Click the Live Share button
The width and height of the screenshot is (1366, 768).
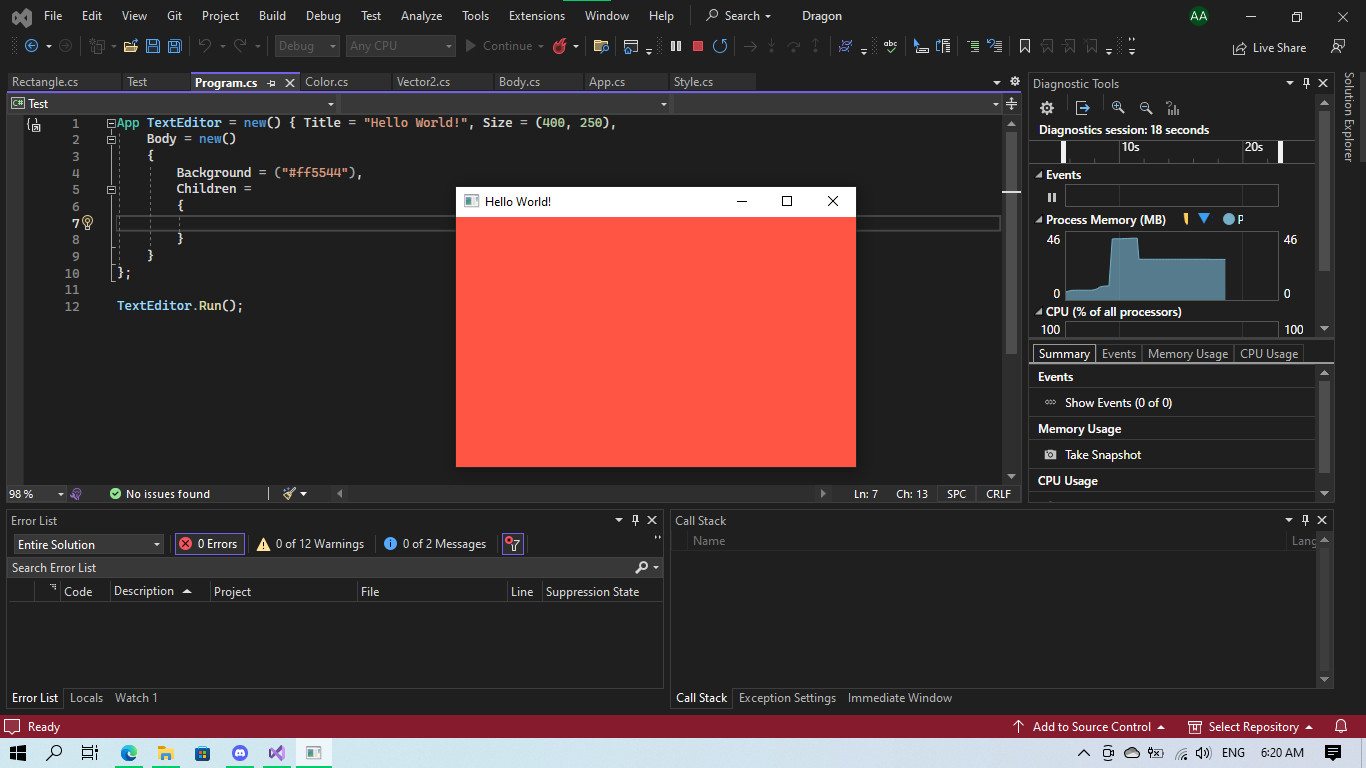1270,47
